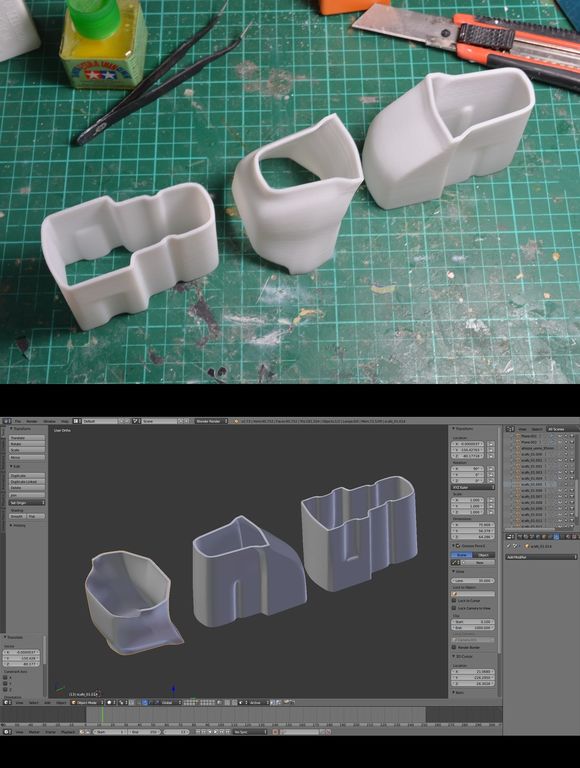Open the viewport shading selector
Image resolution: width=580 pixels, height=768 pixels.
[x=111, y=702]
